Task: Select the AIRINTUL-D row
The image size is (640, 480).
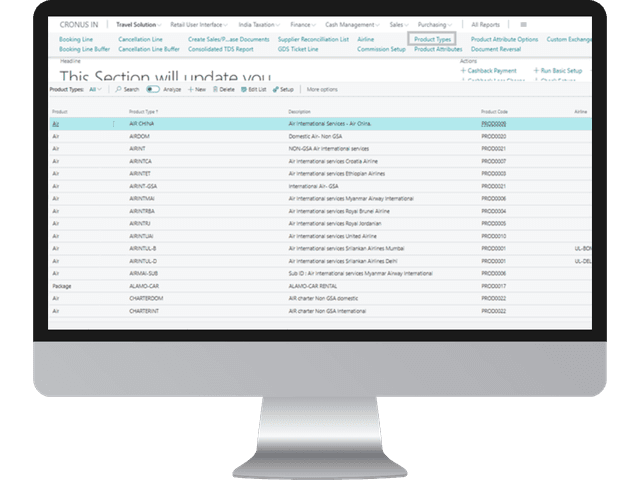Action: (320, 261)
